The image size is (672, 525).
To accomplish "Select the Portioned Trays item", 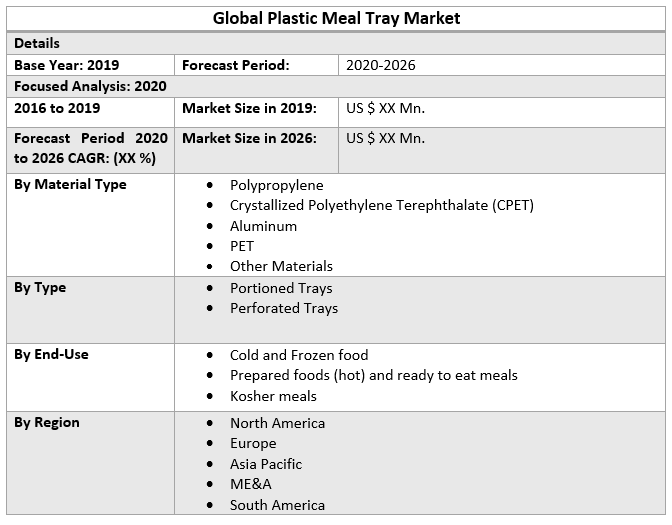I will (x=281, y=288).
